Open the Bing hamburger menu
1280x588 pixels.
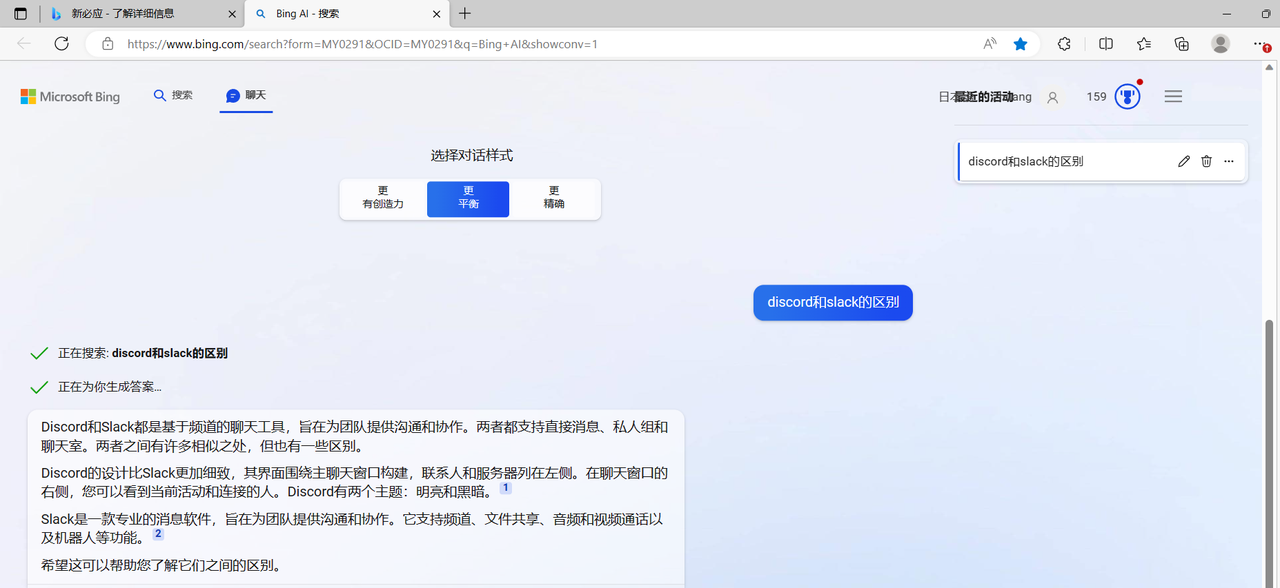coord(1173,97)
